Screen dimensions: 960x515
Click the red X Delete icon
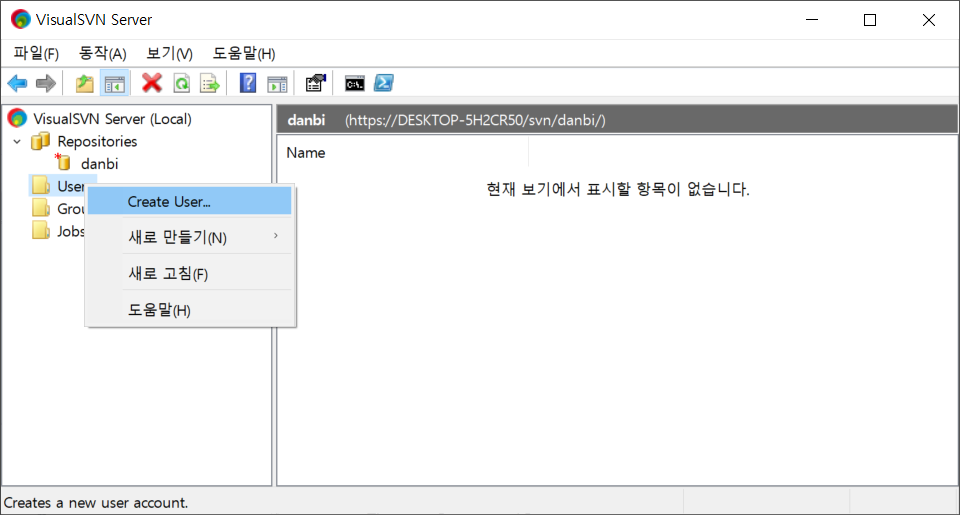(x=152, y=83)
